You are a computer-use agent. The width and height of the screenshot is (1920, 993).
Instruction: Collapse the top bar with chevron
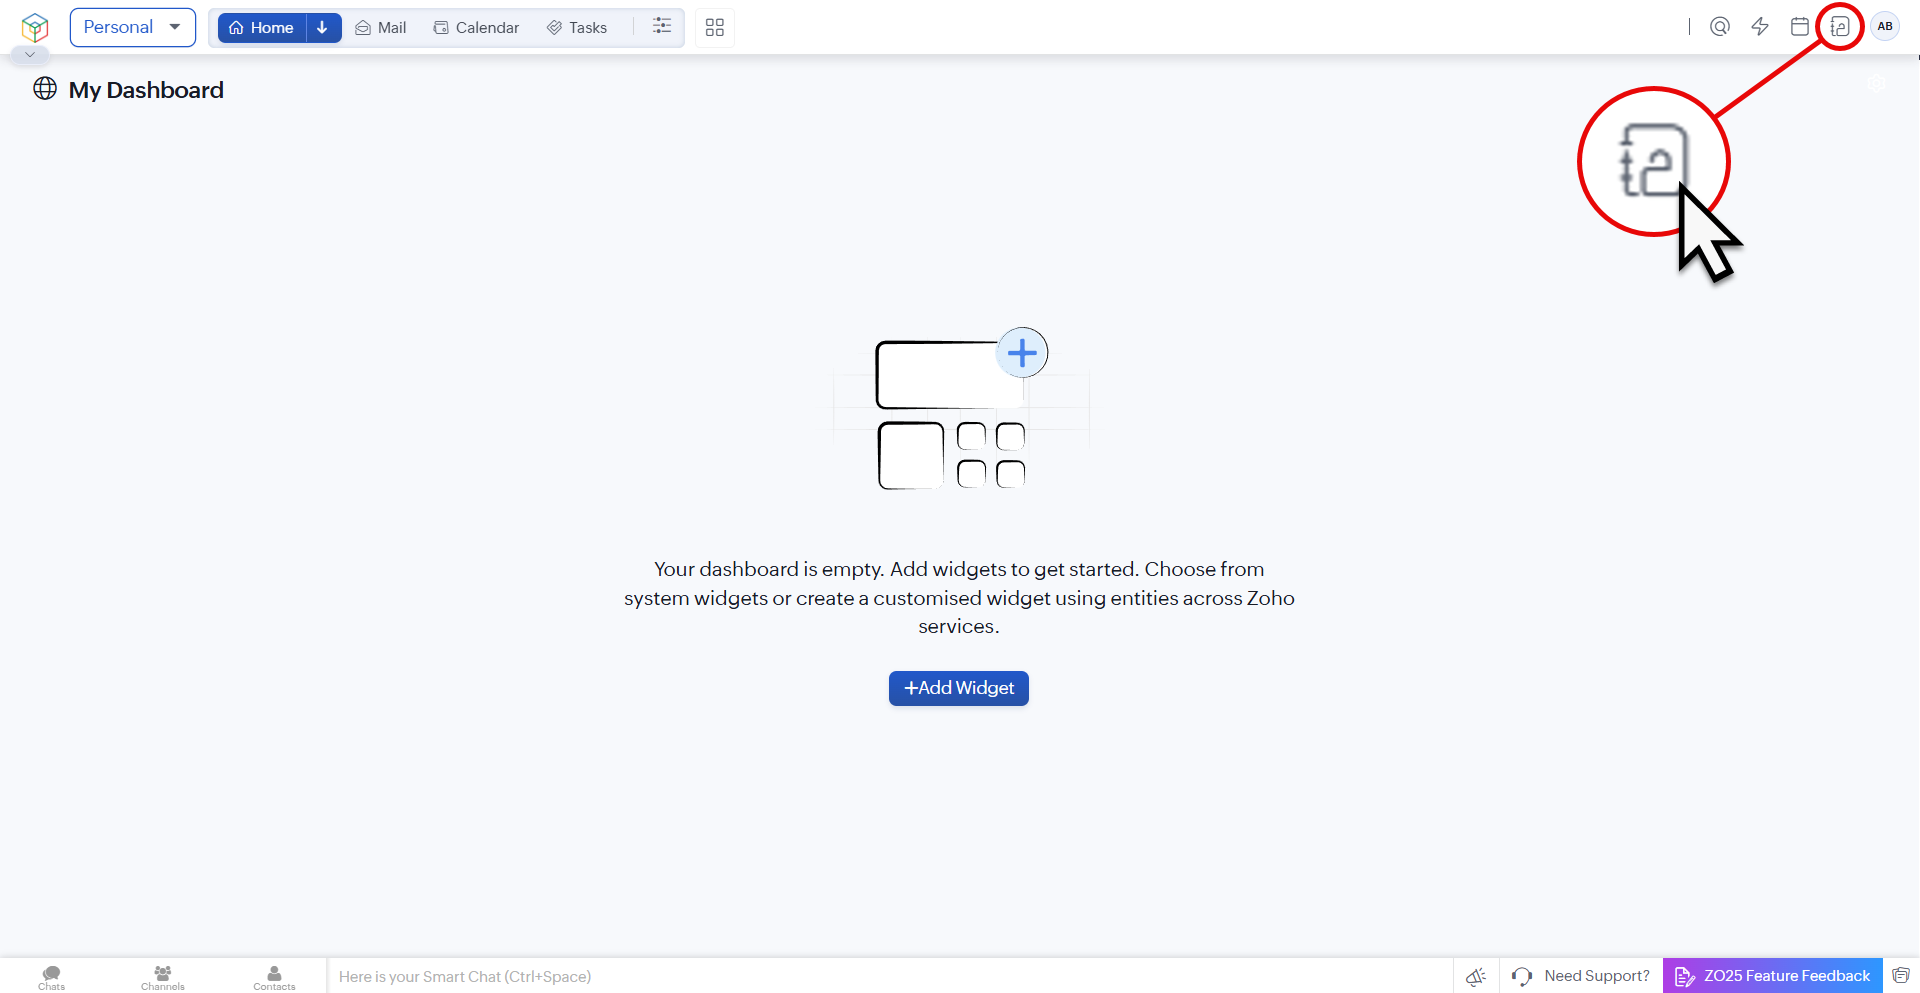[30, 55]
